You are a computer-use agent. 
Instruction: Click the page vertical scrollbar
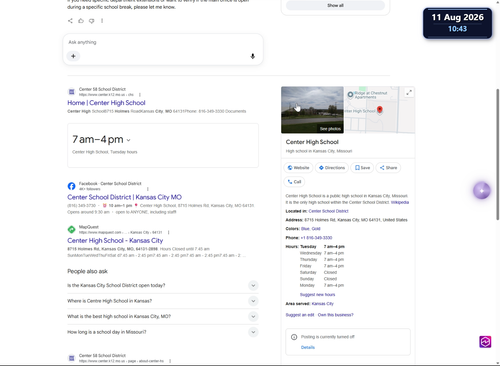coord(498,154)
